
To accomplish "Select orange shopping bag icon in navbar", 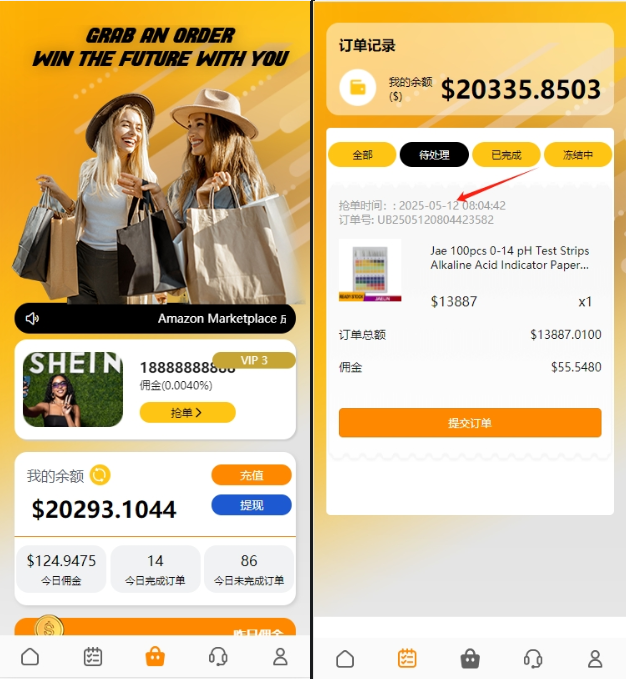I will [x=155, y=656].
